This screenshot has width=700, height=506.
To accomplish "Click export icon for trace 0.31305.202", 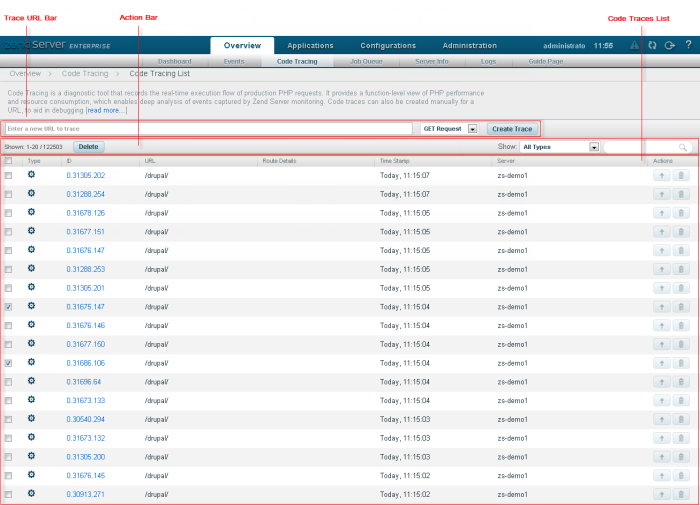I will click(x=662, y=175).
